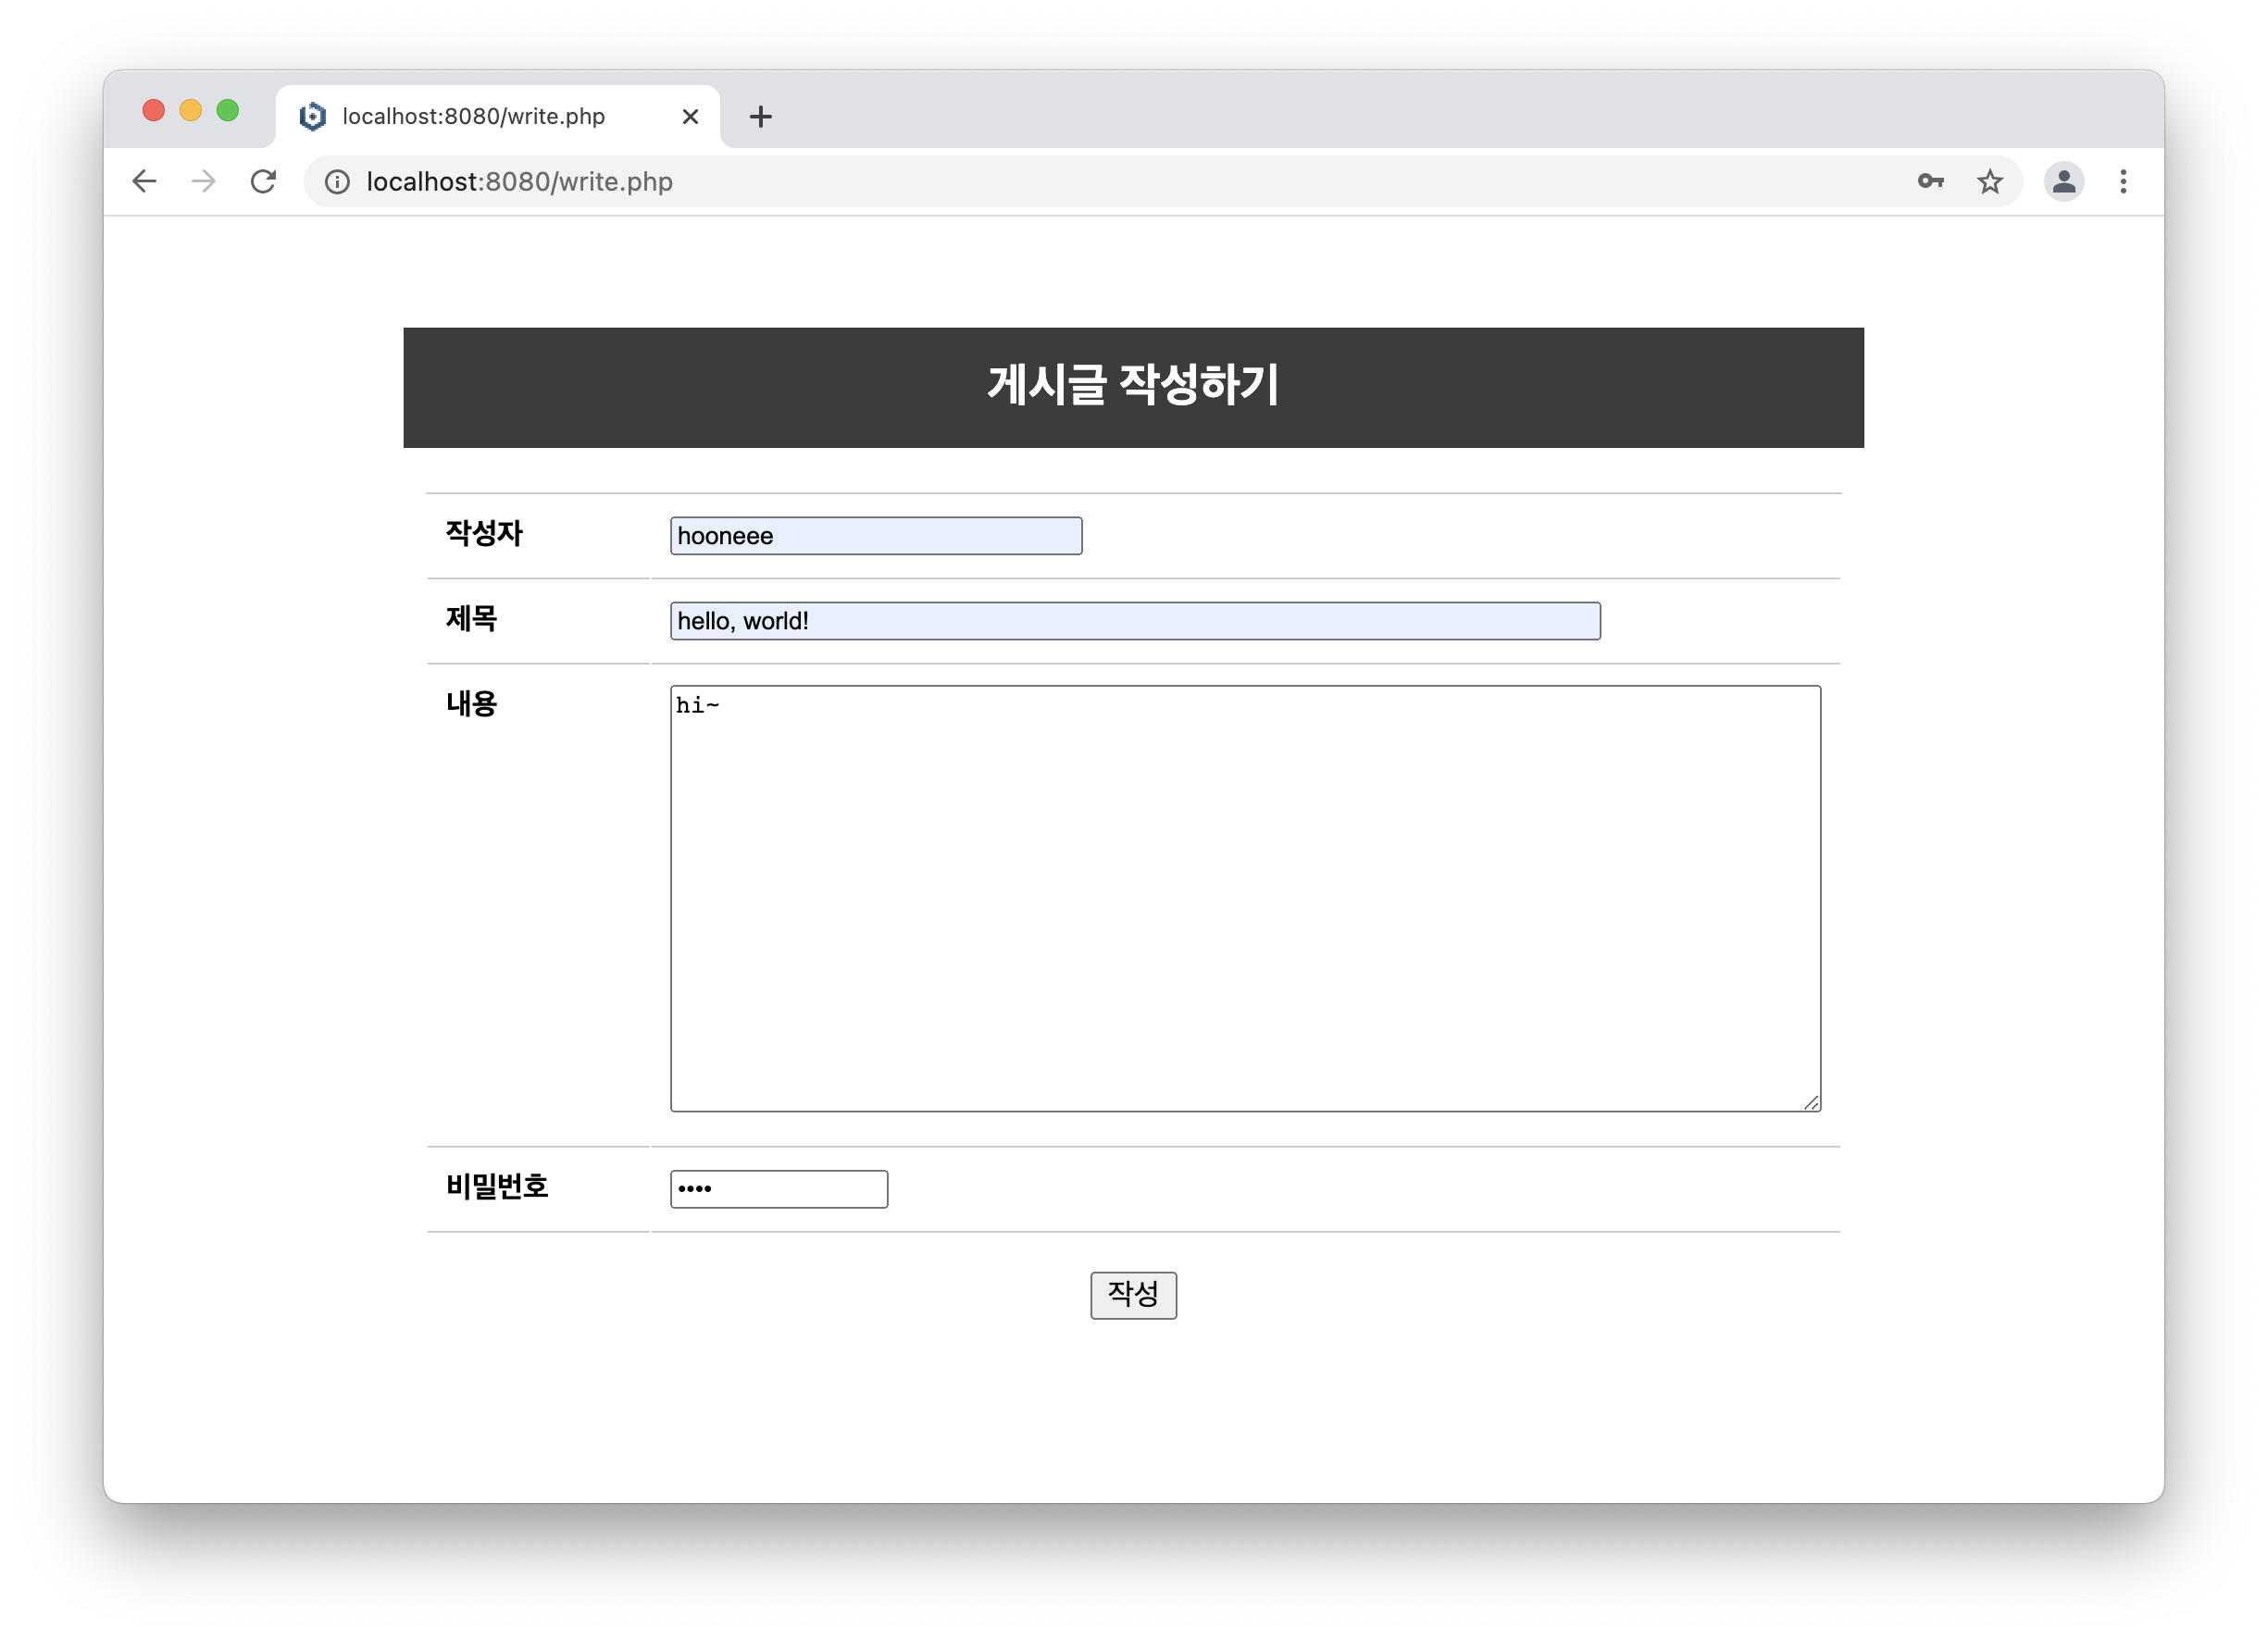Reload the write.php page
The image size is (2268, 1640).
[x=263, y=181]
